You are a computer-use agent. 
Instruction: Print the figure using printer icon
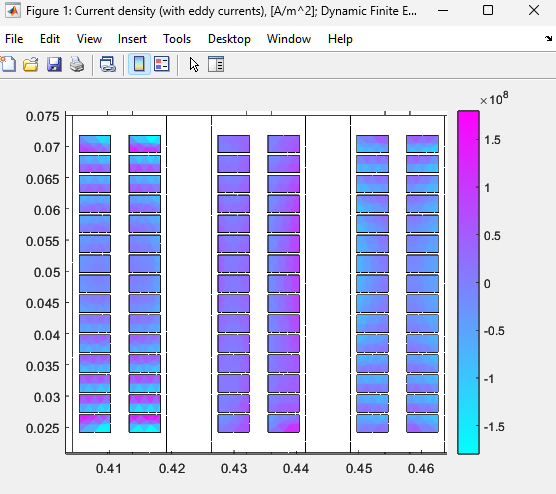77,65
